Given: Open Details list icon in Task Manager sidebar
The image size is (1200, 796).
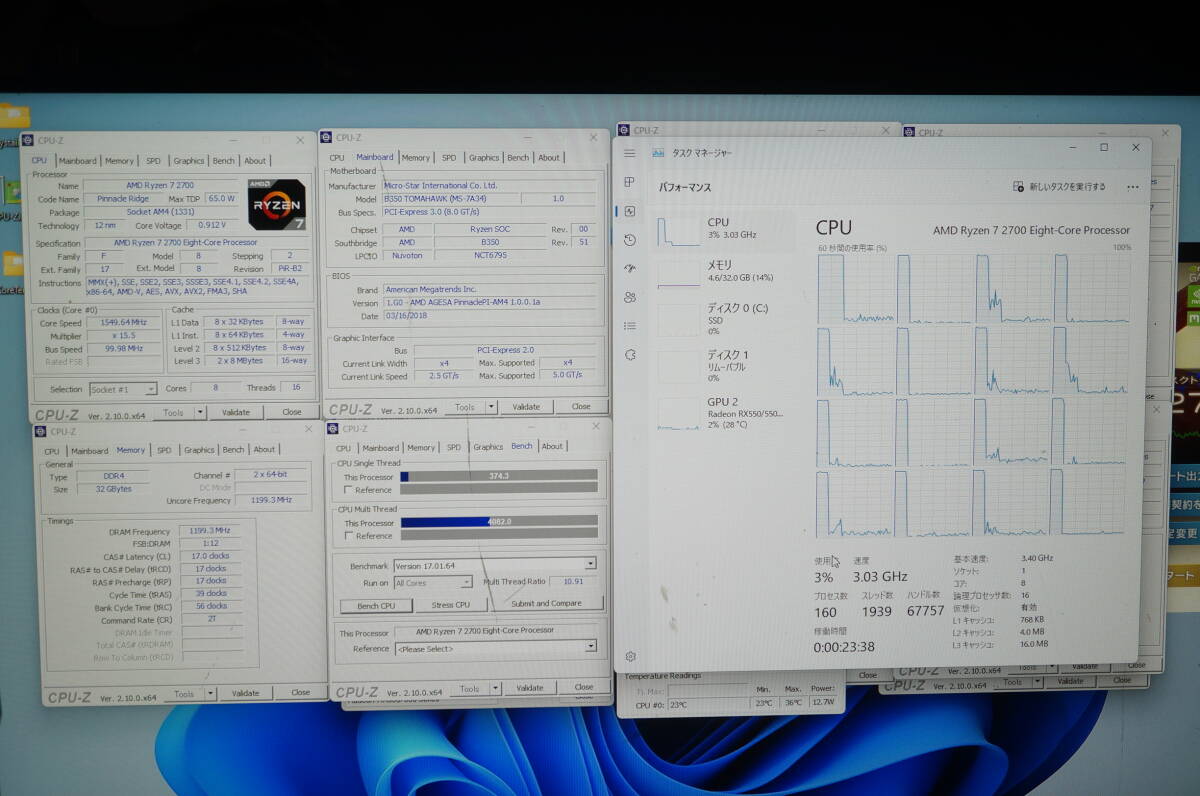Looking at the screenshot, I should (x=629, y=326).
